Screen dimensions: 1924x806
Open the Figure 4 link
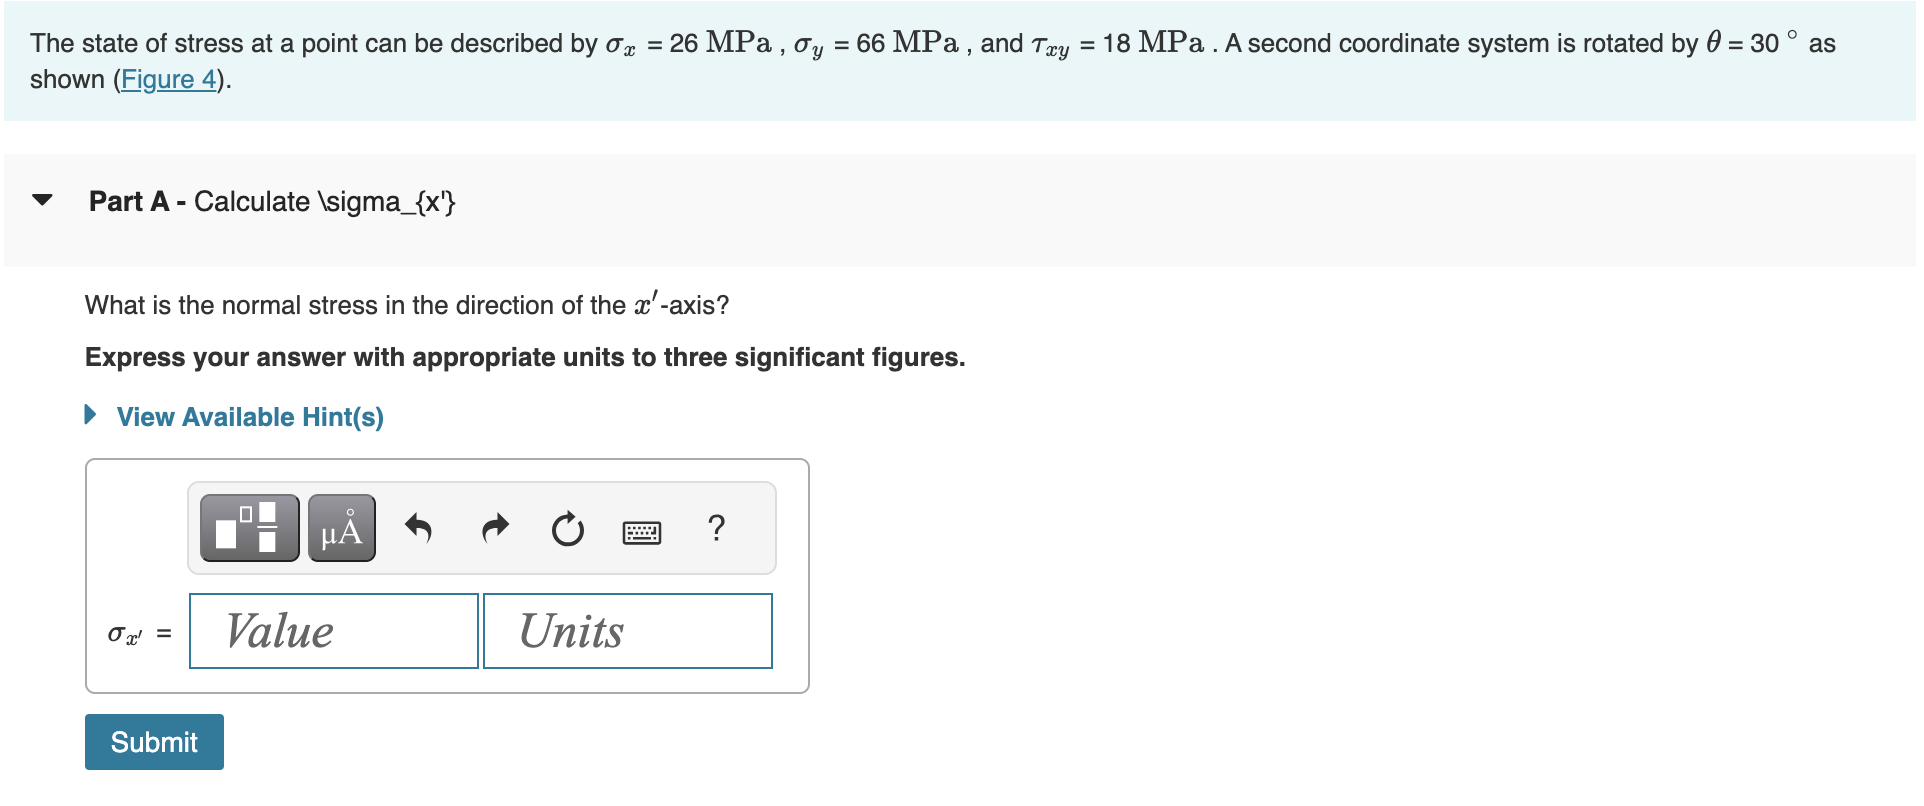168,79
